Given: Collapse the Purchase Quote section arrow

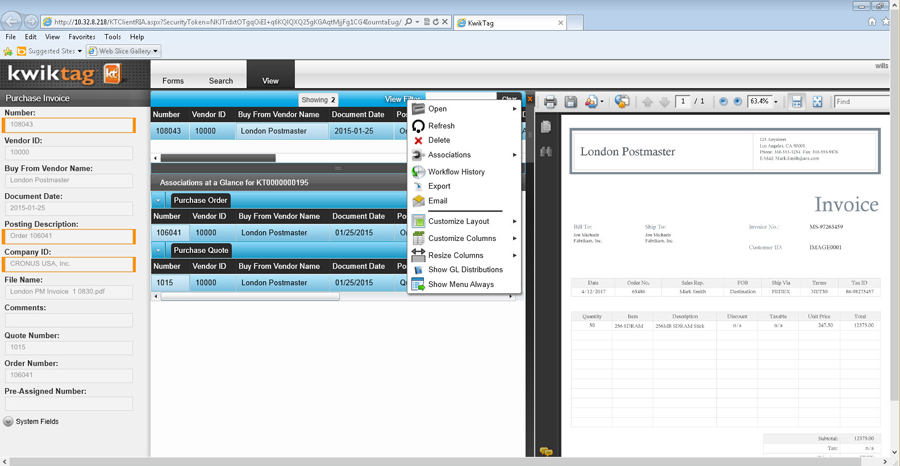Looking at the screenshot, I should coord(159,250).
